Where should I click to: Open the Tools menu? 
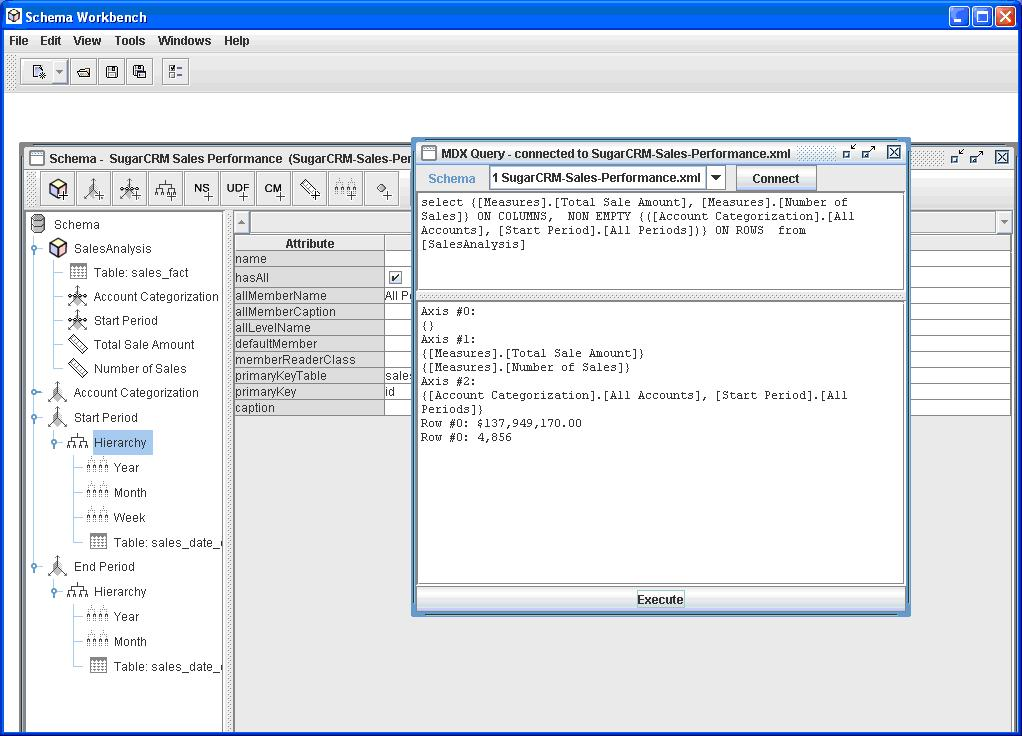click(x=129, y=41)
